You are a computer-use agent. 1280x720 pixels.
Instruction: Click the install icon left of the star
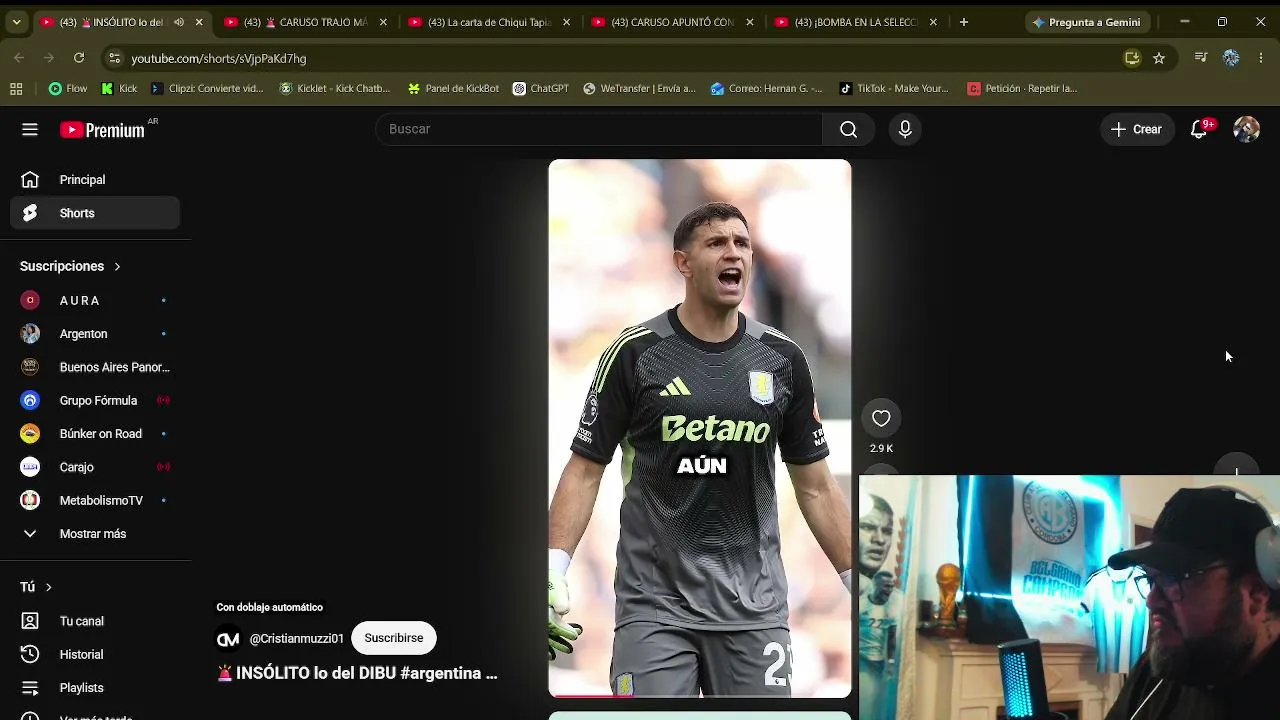pyautogui.click(x=1132, y=58)
